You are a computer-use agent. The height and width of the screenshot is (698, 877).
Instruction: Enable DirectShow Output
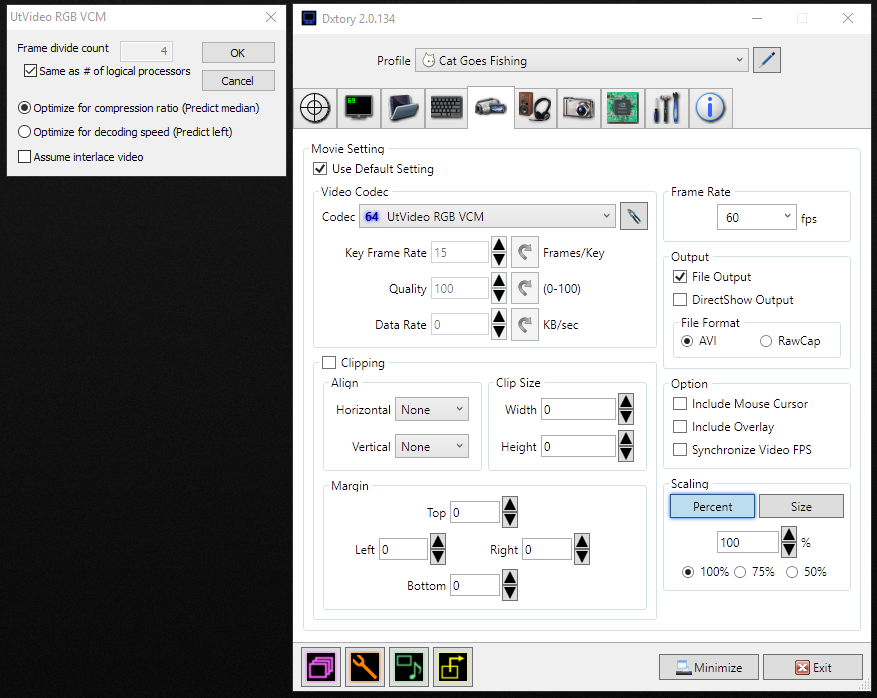680,300
